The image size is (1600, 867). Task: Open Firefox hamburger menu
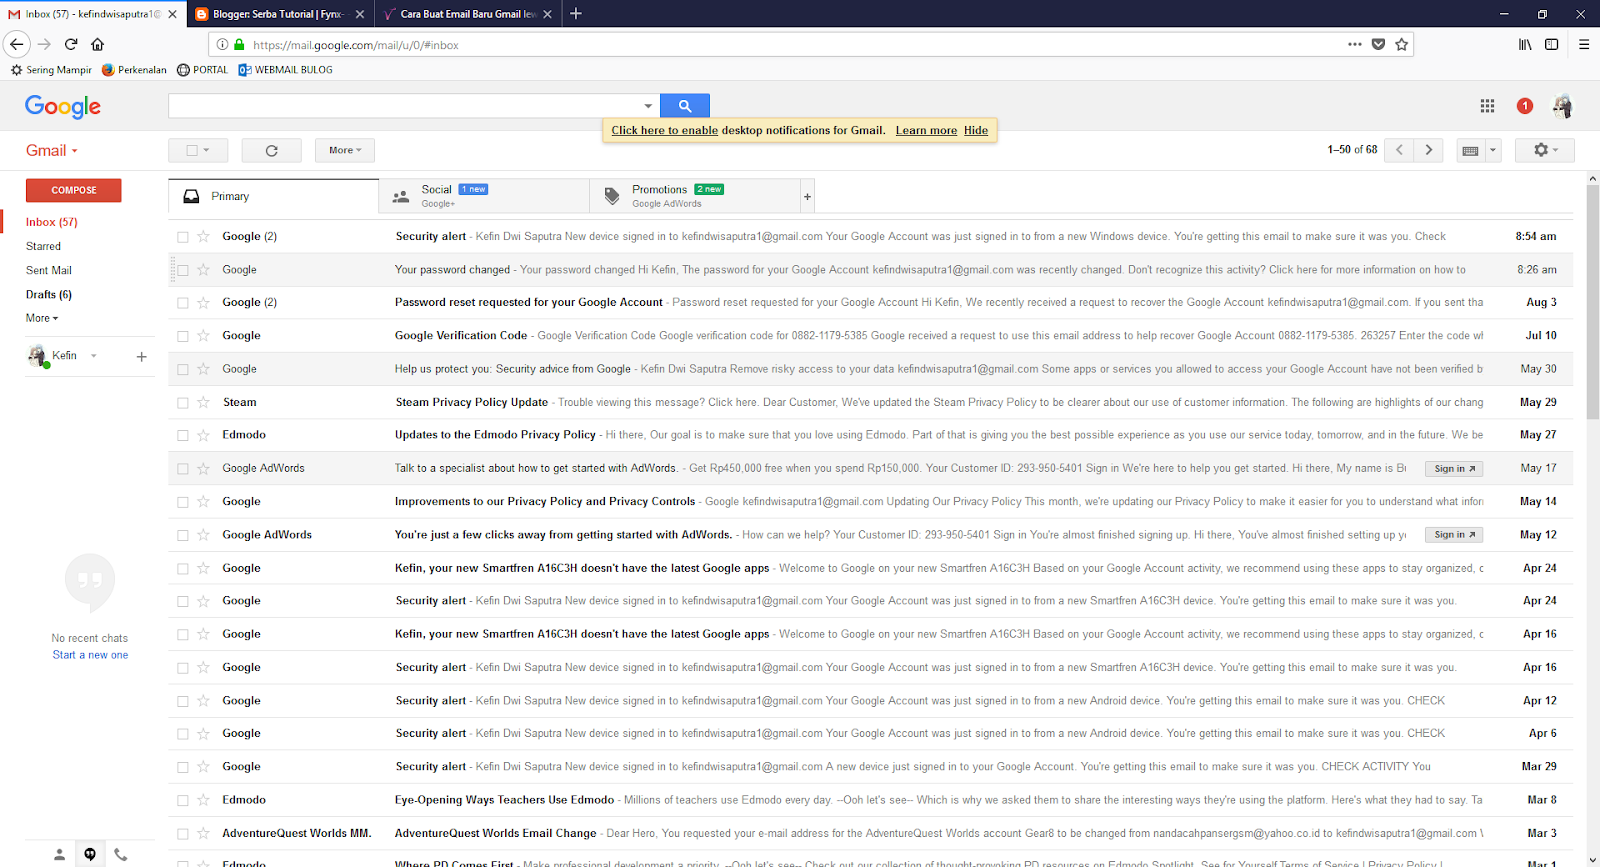point(1584,44)
